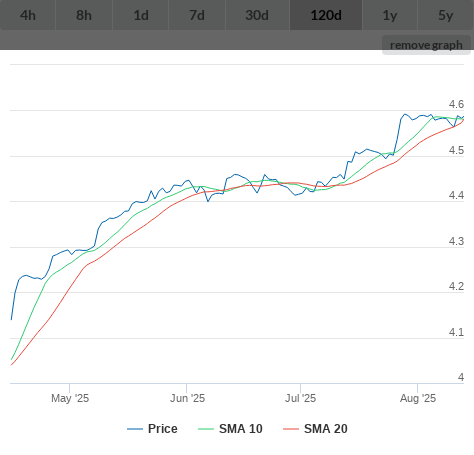
Task: Select the 4h time range tab
Action: pos(28,15)
